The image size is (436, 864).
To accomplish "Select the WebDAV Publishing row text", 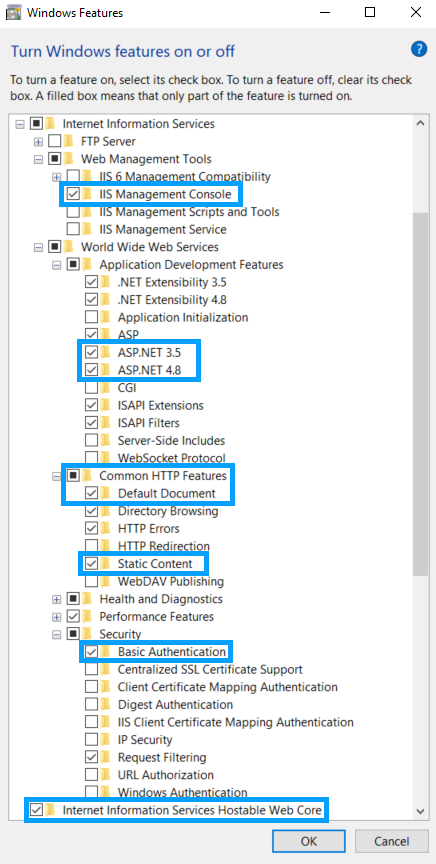I will click(x=171, y=581).
